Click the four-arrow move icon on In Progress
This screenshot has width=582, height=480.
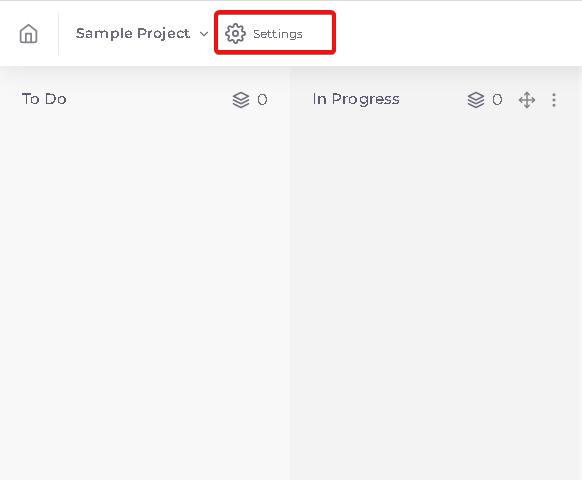(527, 100)
